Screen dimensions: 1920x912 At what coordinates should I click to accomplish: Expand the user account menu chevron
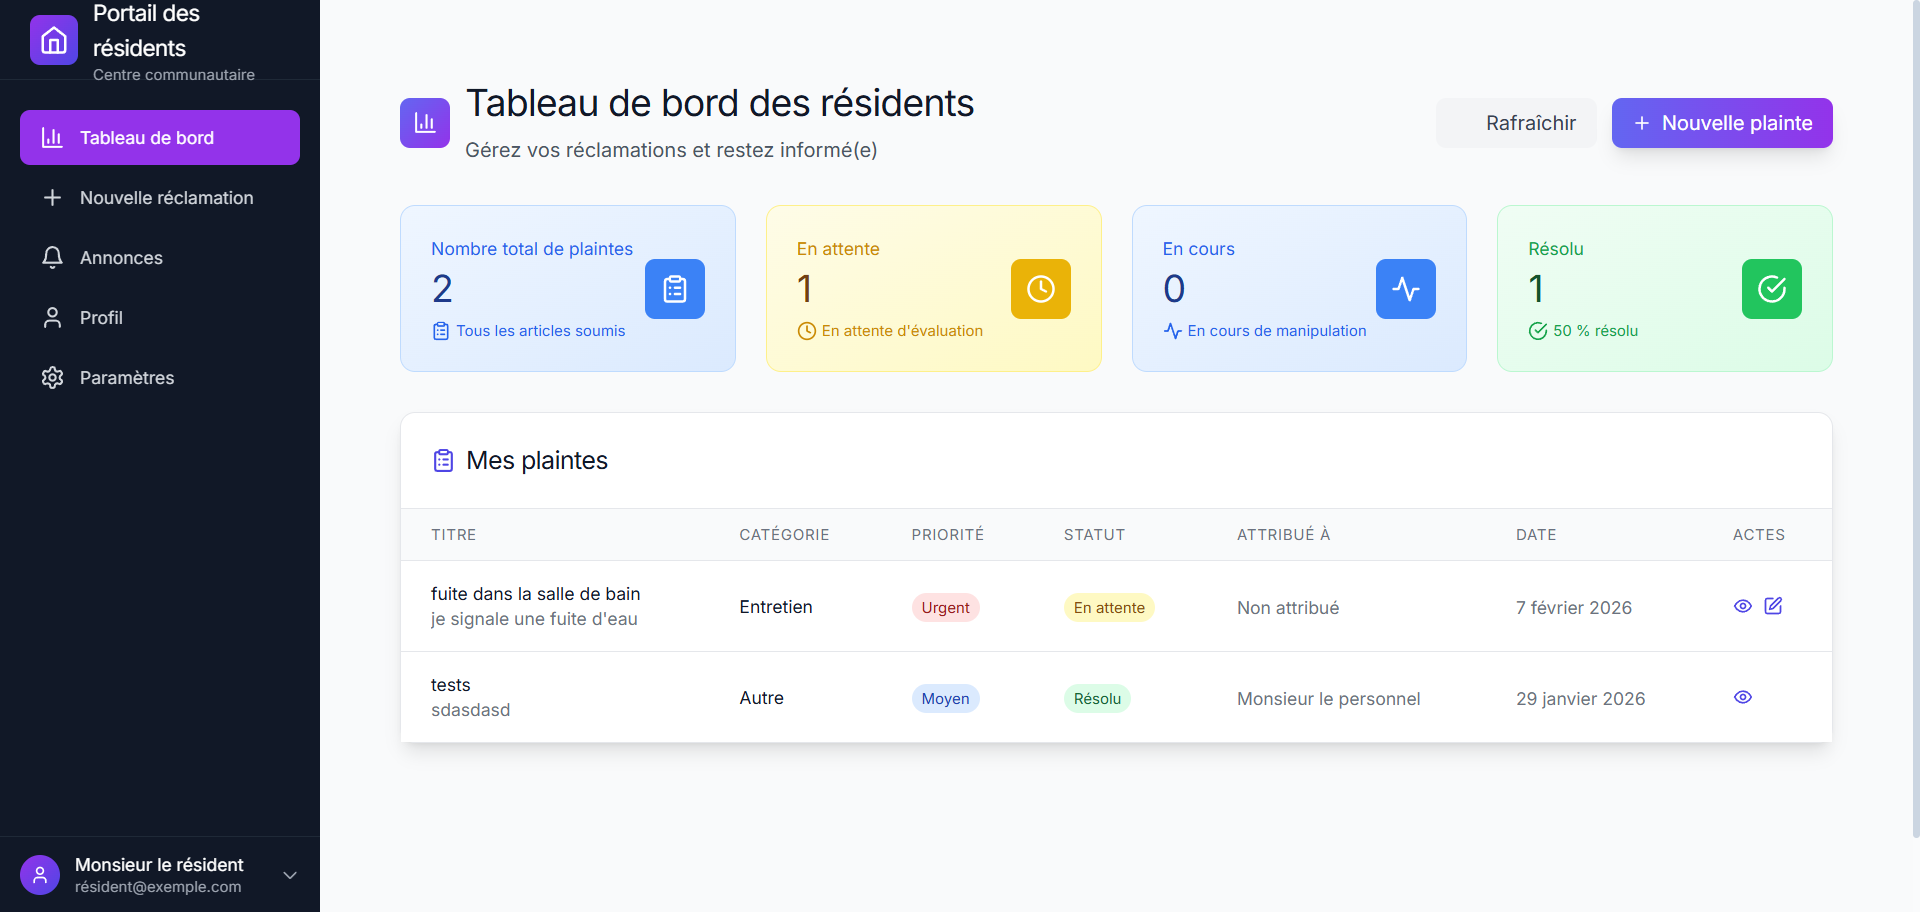pos(289,874)
